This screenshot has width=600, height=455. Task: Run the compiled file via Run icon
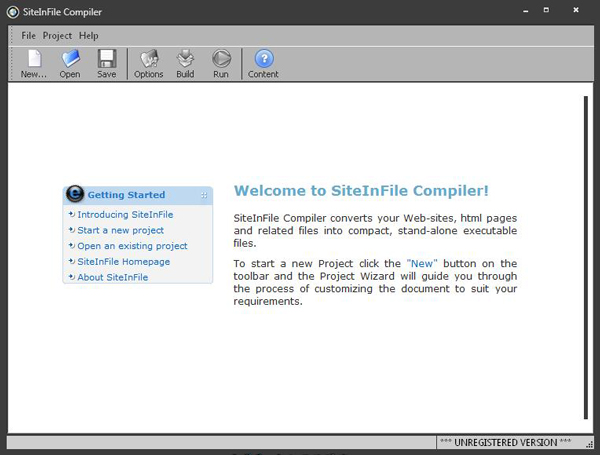(x=221, y=64)
